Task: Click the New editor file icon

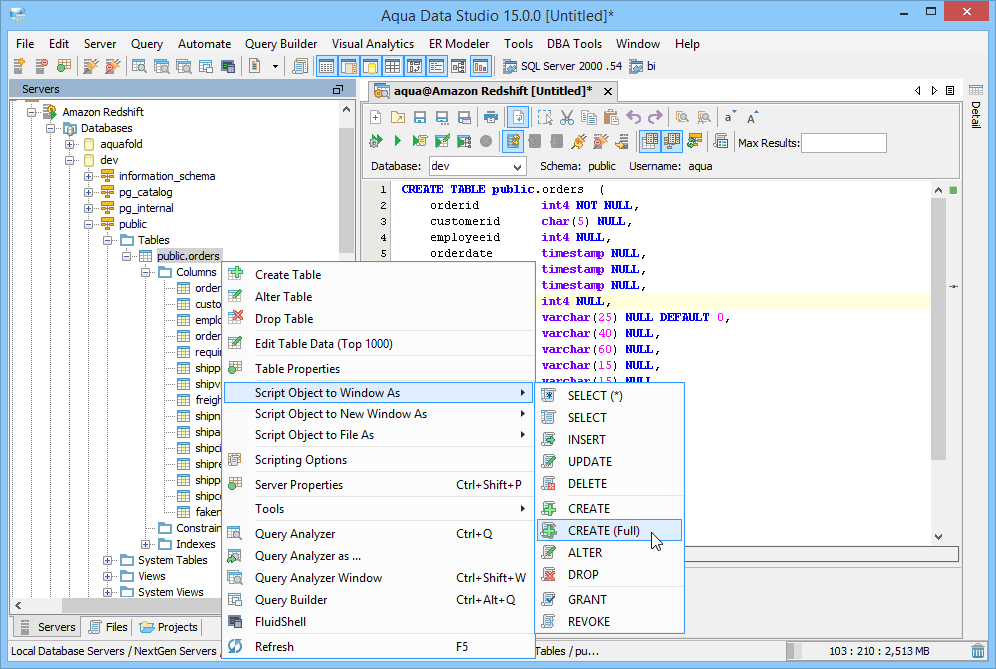Action: point(375,117)
